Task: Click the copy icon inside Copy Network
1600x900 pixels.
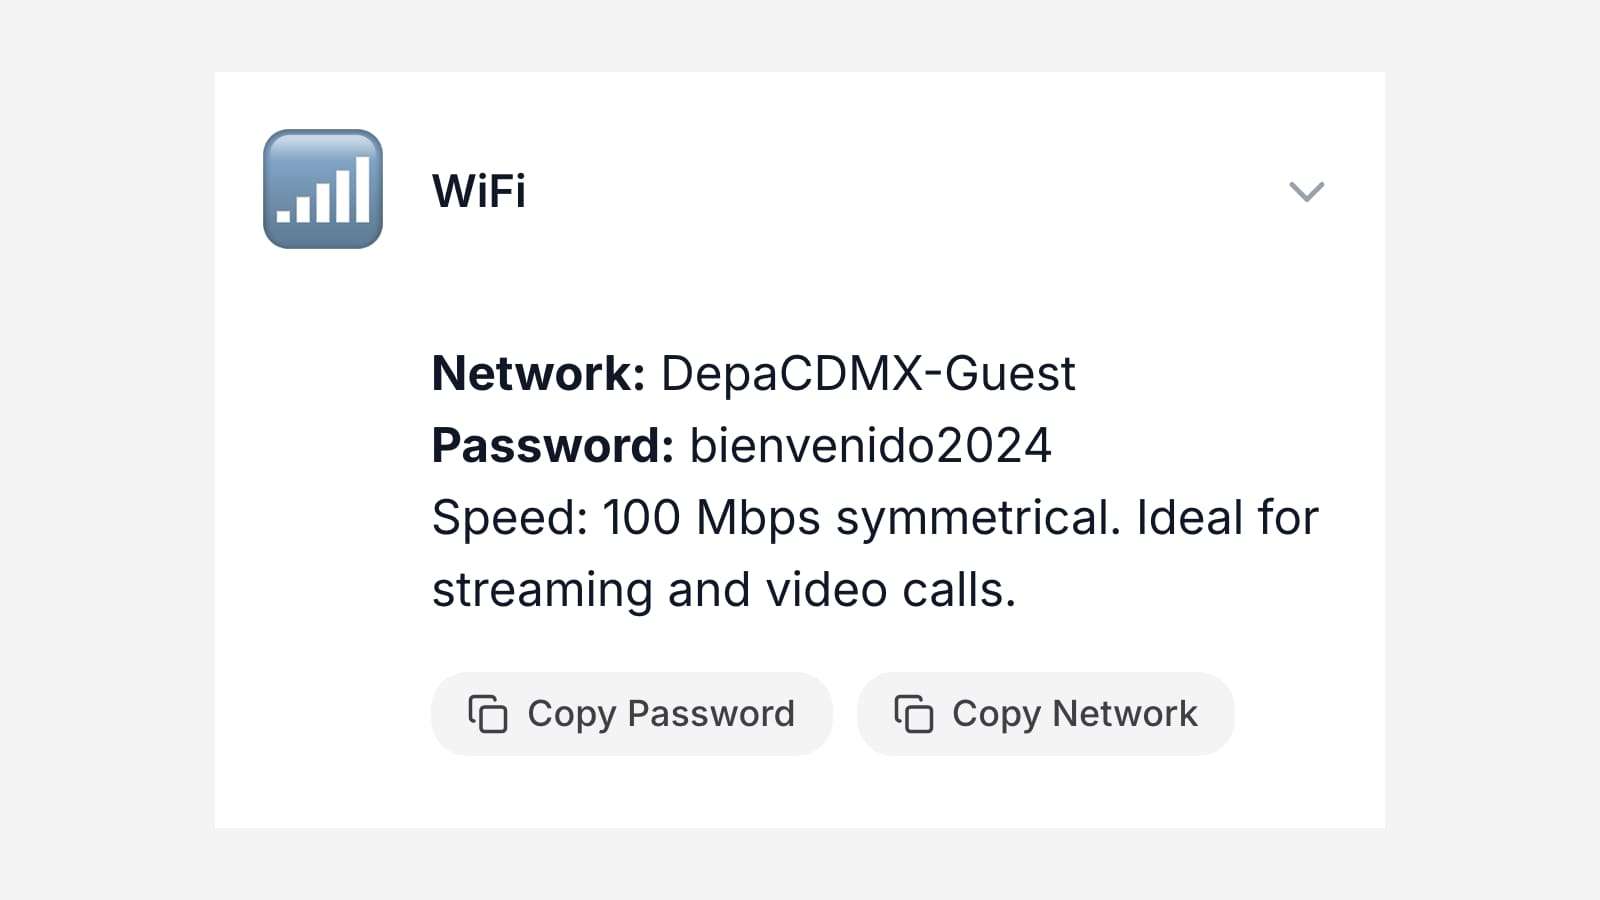Action: pyautogui.click(x=913, y=714)
